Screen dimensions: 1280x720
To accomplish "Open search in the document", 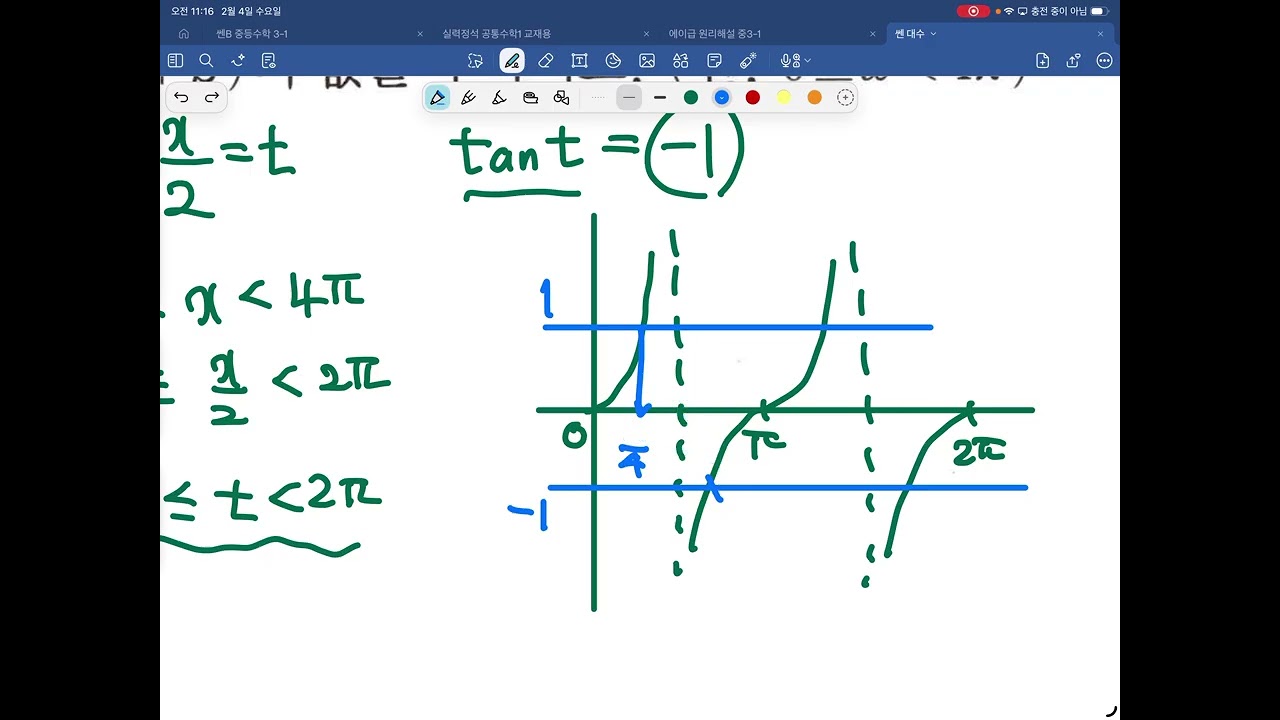I will 206,60.
